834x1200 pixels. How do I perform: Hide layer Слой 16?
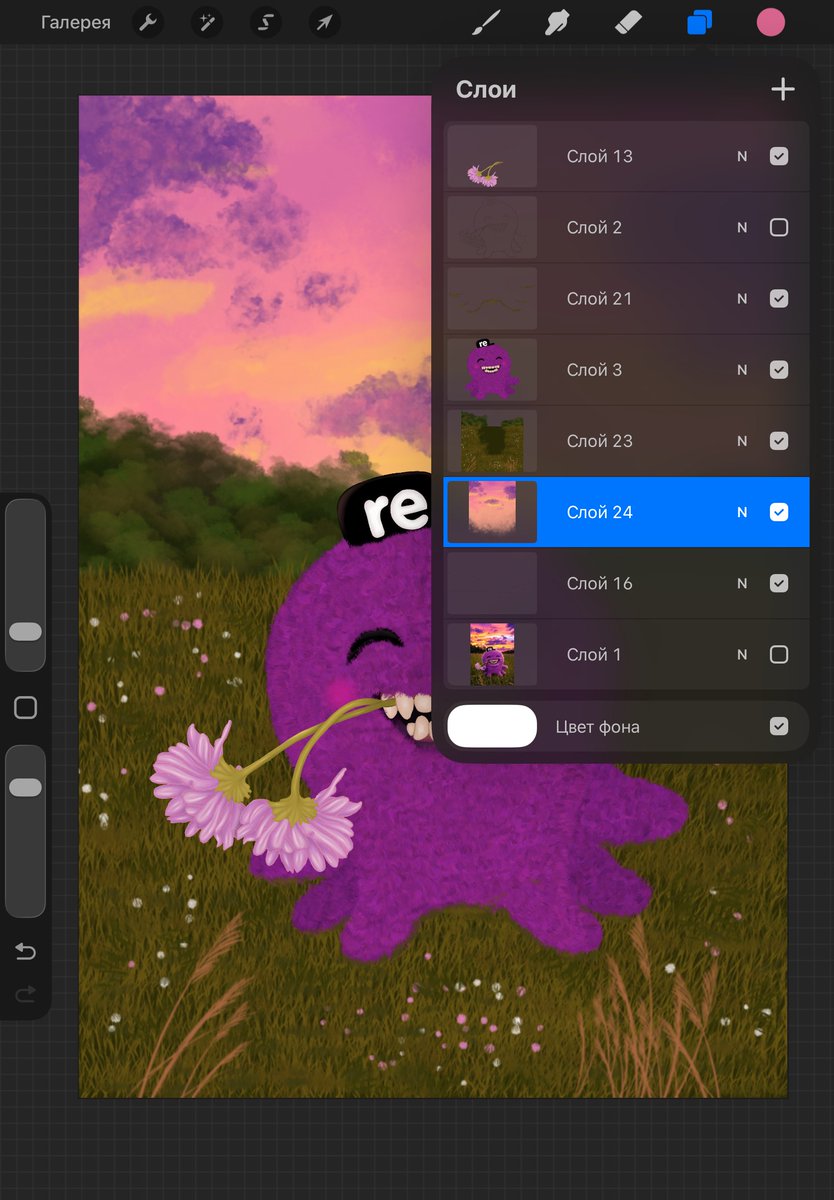(x=779, y=583)
